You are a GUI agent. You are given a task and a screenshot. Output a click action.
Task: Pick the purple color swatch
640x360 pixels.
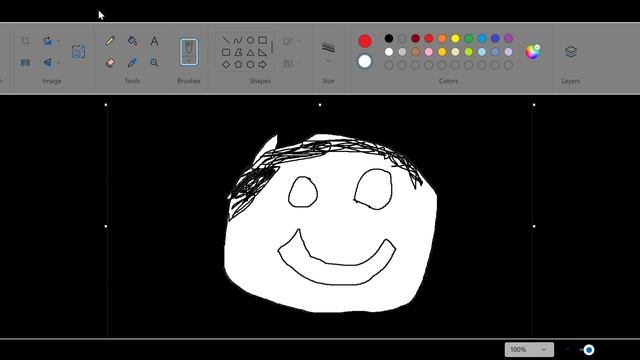point(508,38)
